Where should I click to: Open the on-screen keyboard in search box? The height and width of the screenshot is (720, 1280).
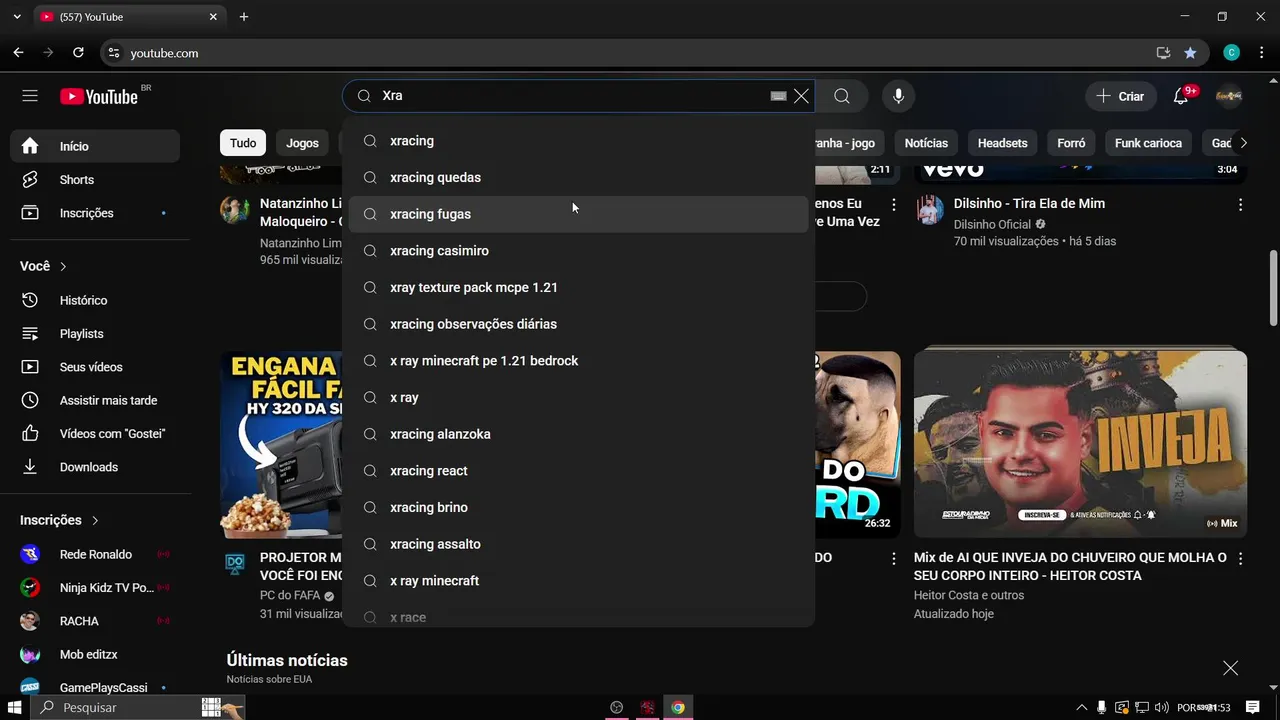(778, 96)
